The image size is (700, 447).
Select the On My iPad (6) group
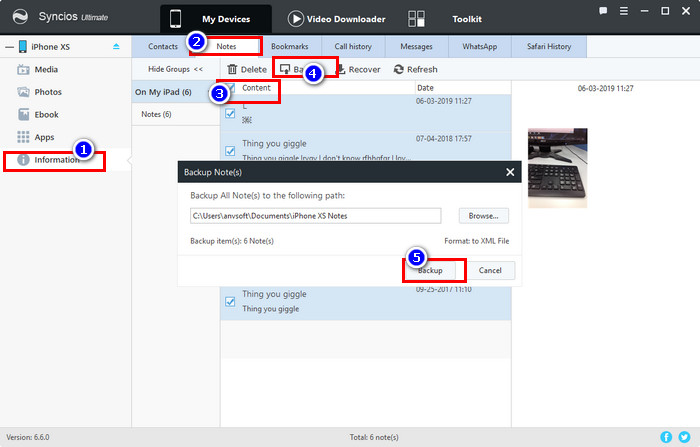point(176,92)
